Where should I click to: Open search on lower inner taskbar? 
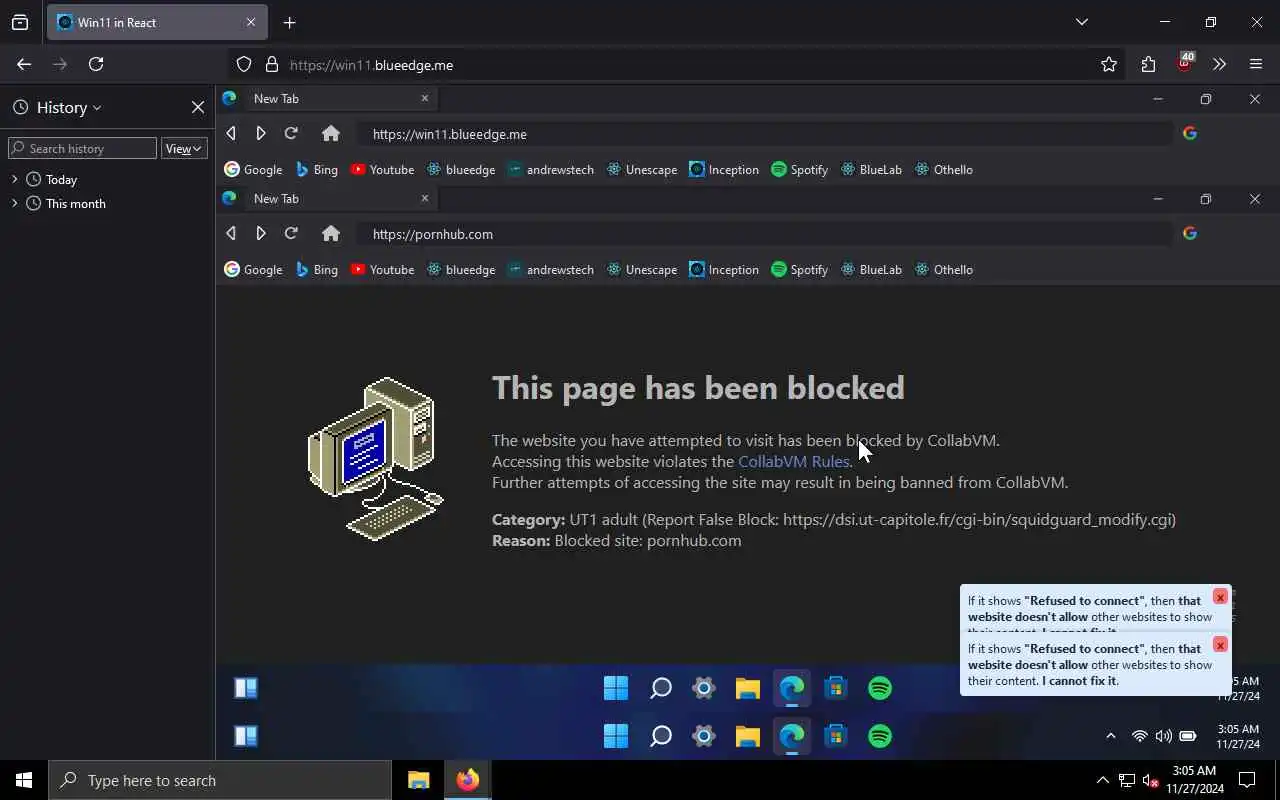point(660,736)
